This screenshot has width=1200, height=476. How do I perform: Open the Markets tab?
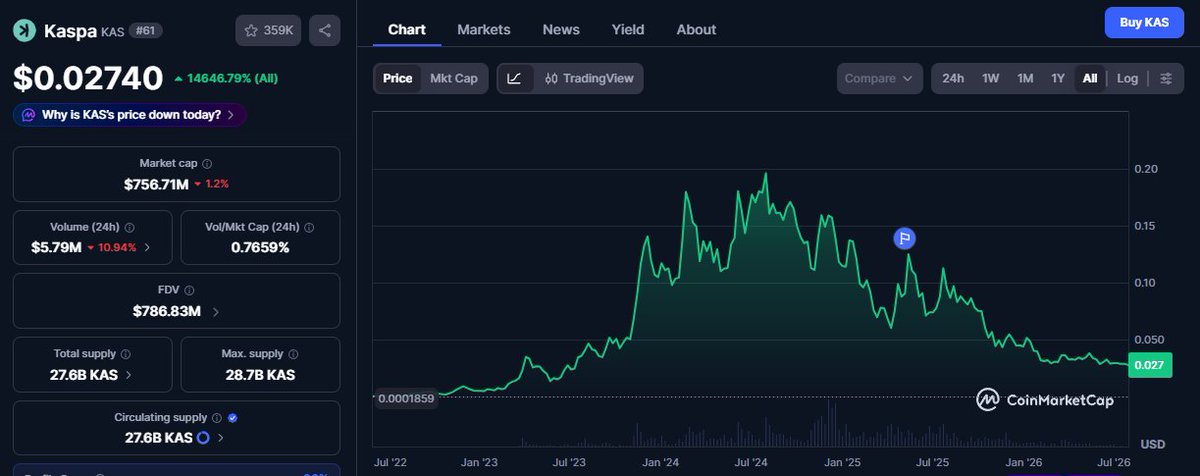coord(484,29)
